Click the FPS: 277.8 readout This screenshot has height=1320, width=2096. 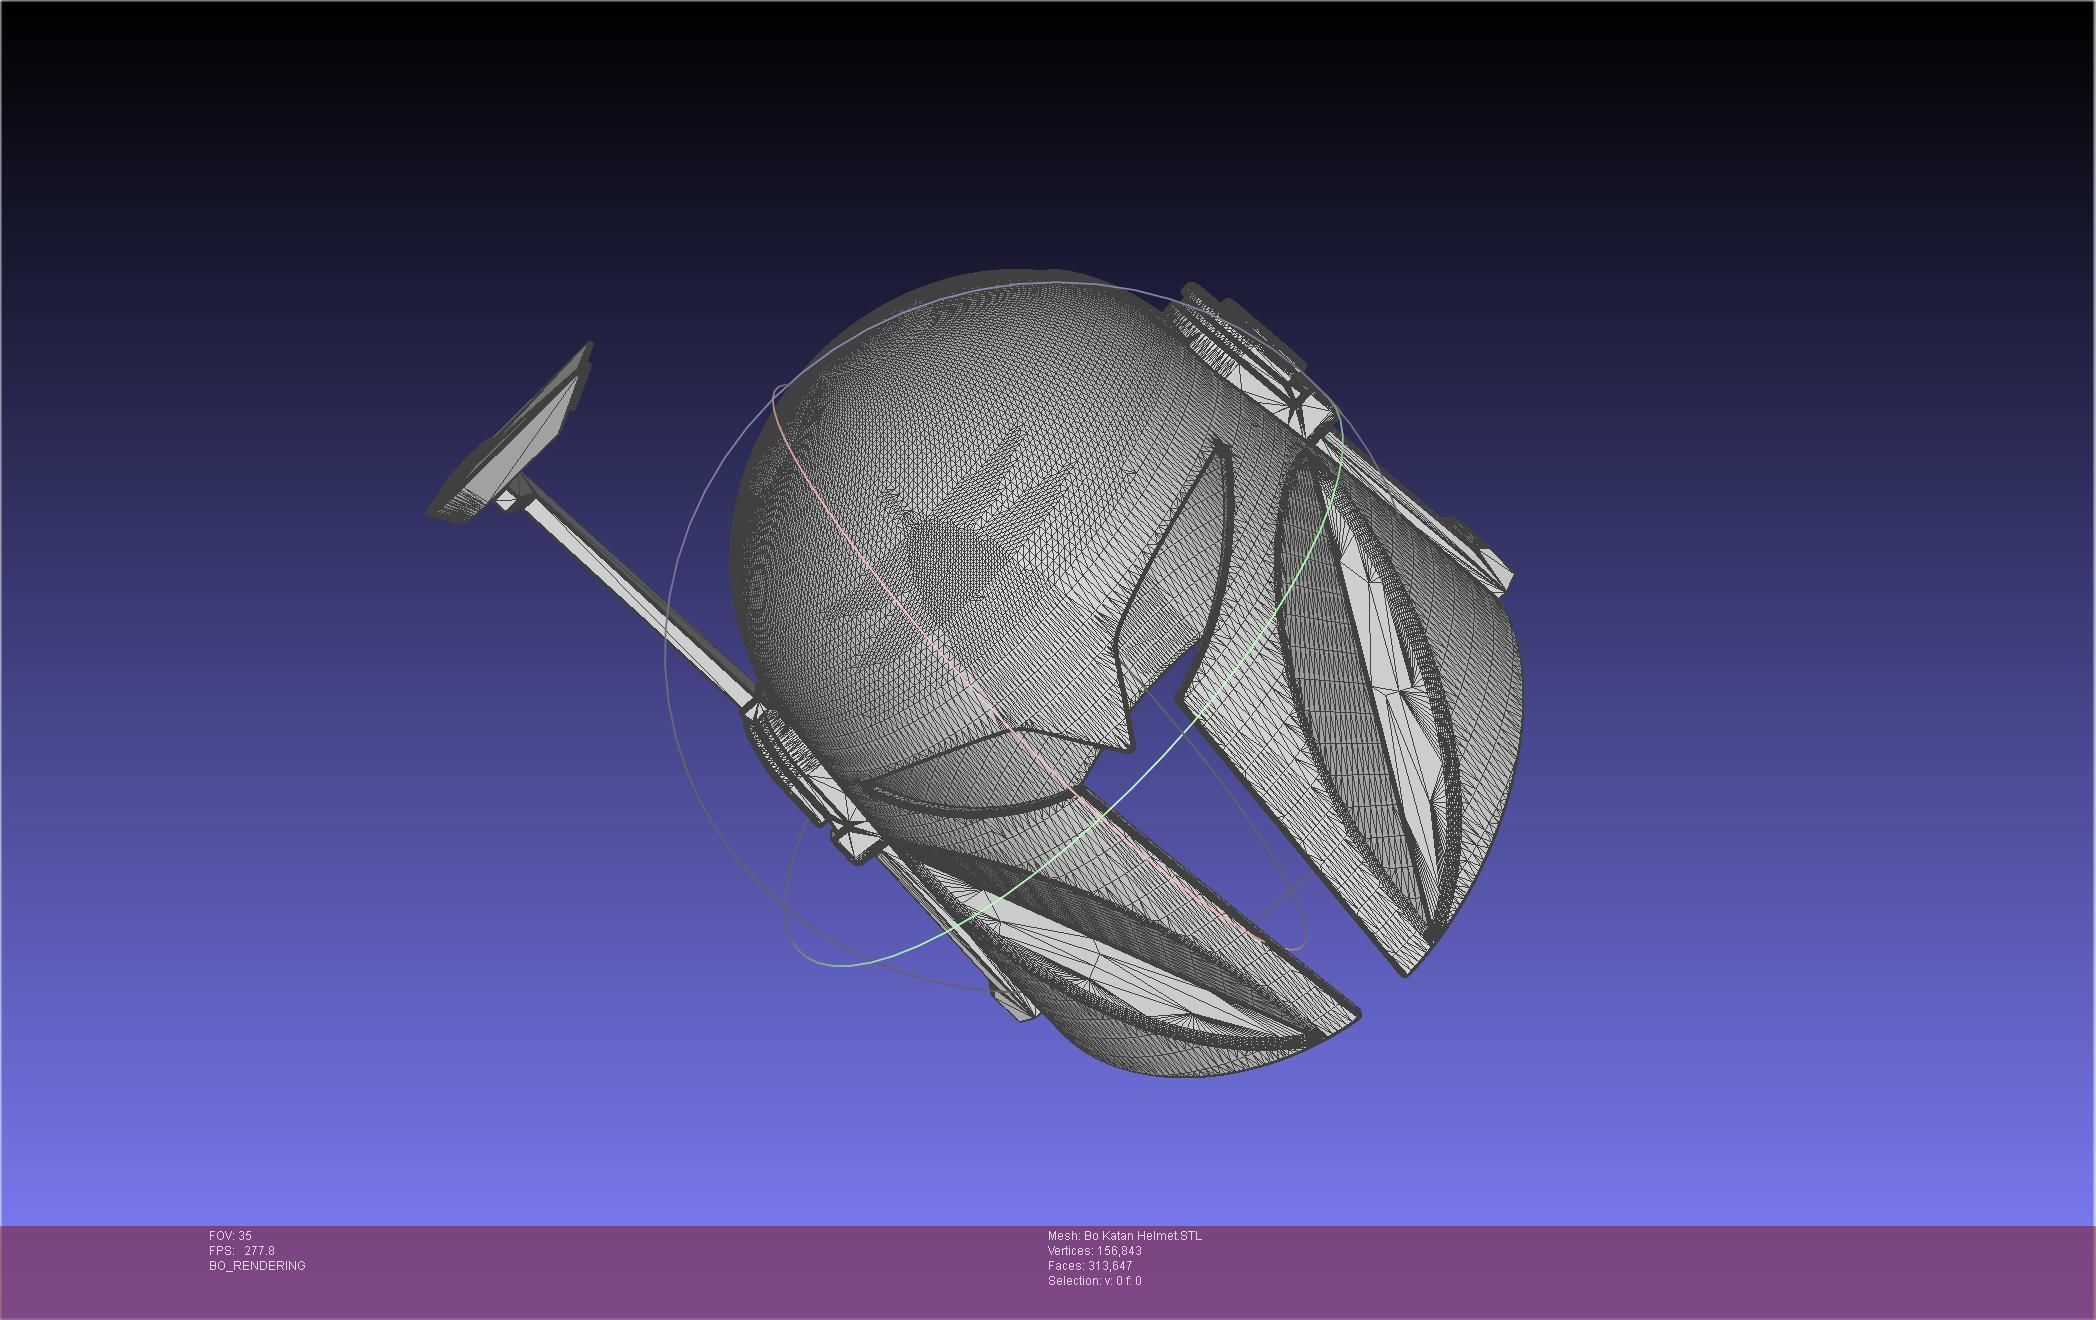point(241,1251)
